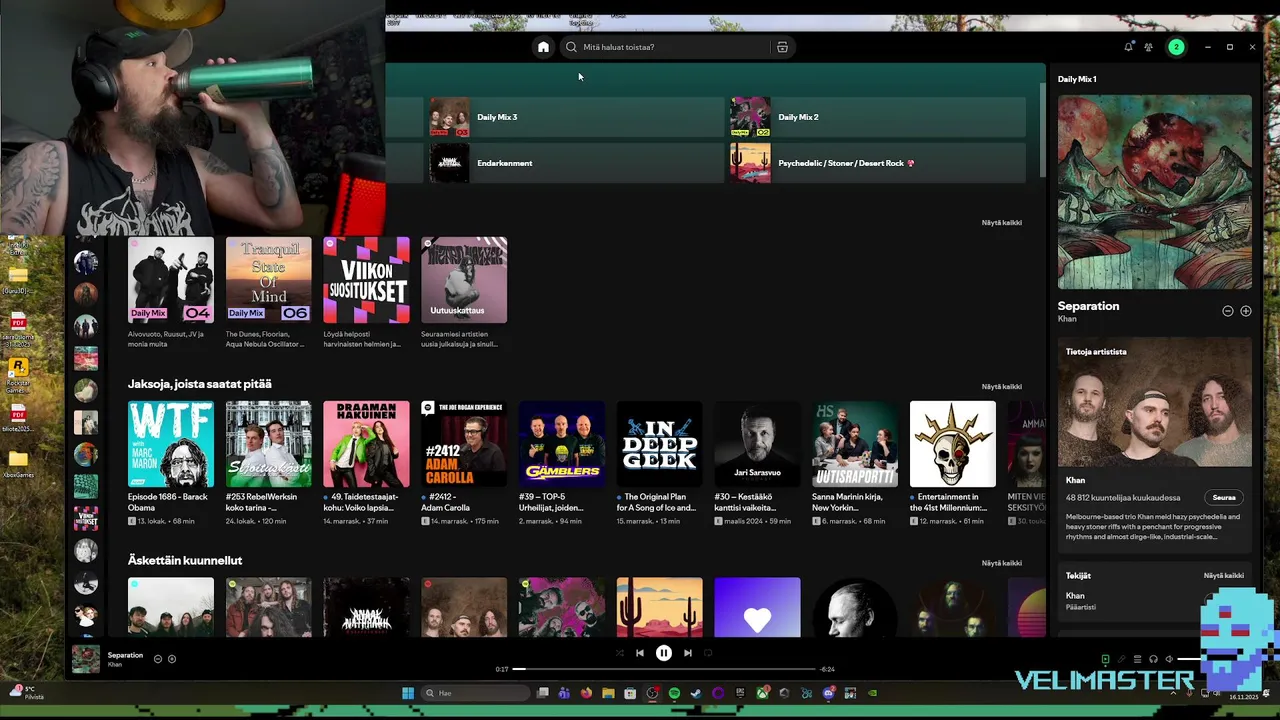
Task: Open the Browse icon beside search field
Action: [x=782, y=47]
